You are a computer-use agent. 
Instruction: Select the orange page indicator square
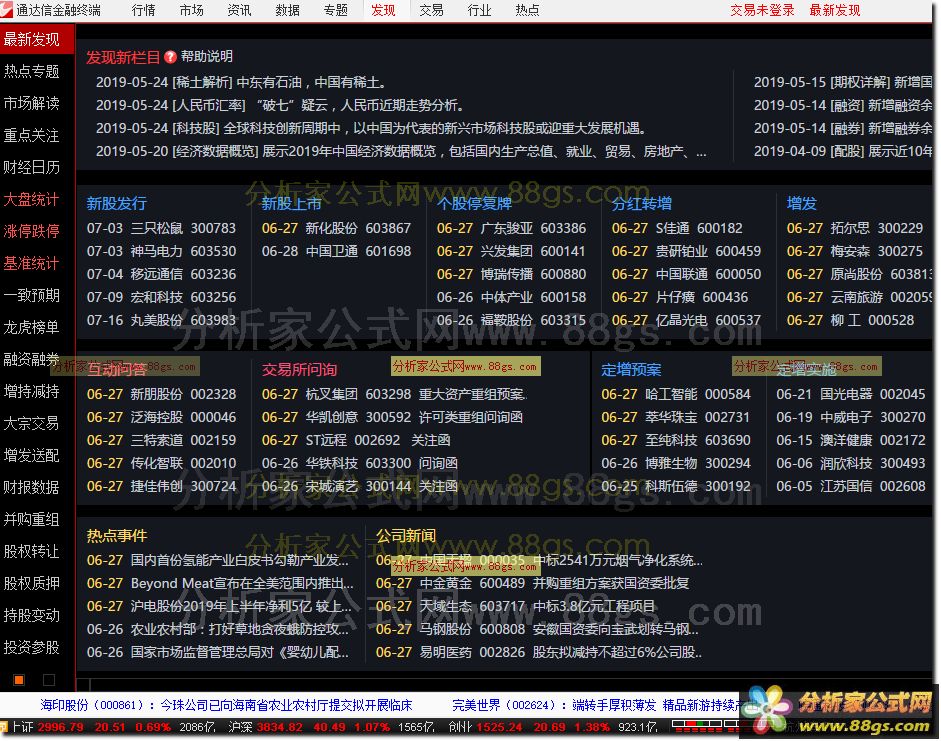click(x=19, y=680)
